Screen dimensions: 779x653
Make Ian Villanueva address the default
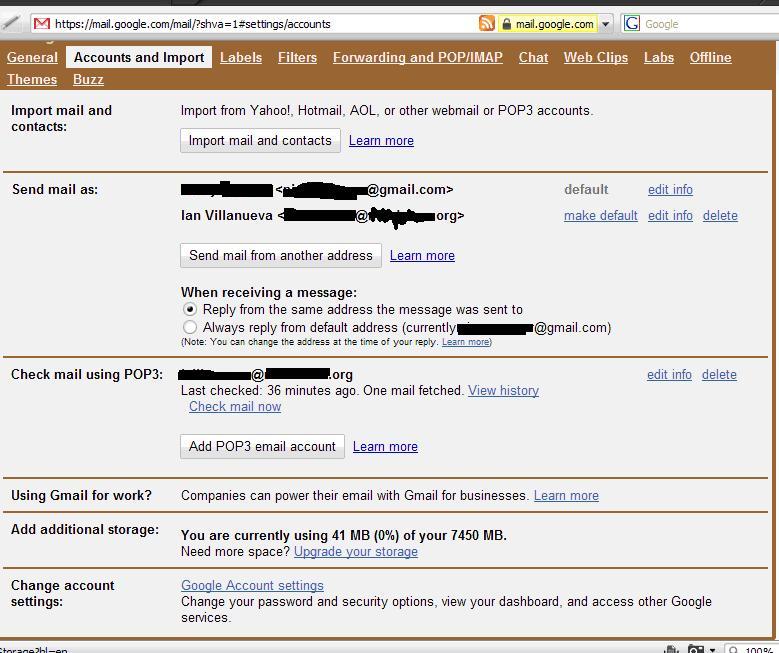click(x=601, y=215)
